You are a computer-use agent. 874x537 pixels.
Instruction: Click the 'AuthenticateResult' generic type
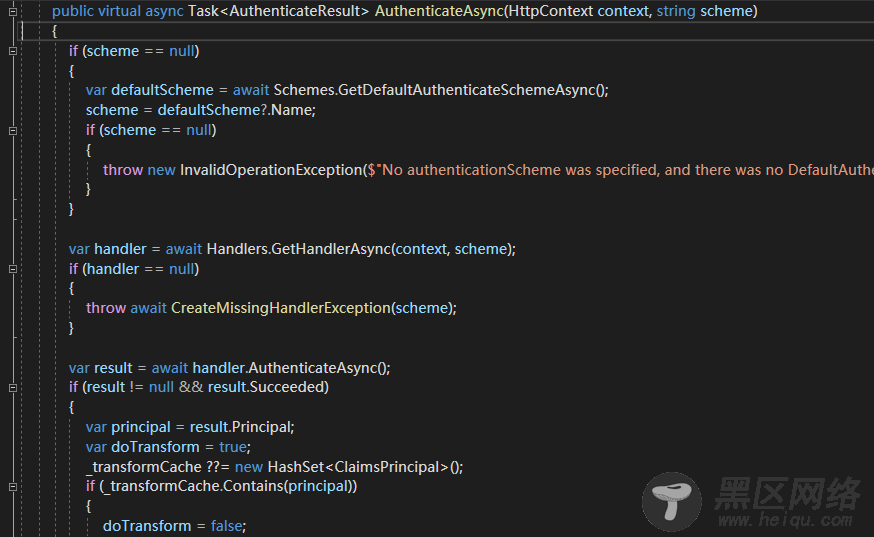point(295,11)
